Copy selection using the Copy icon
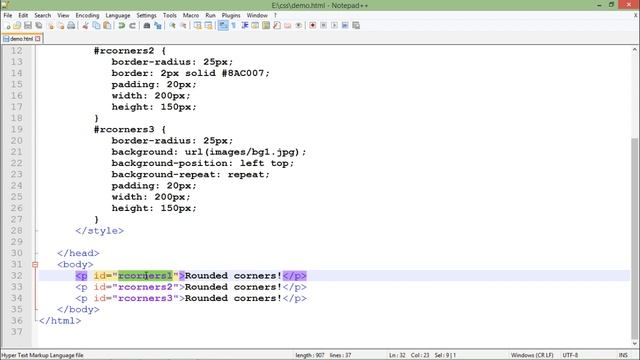Viewport: 640px width, 360px height. coord(96,26)
